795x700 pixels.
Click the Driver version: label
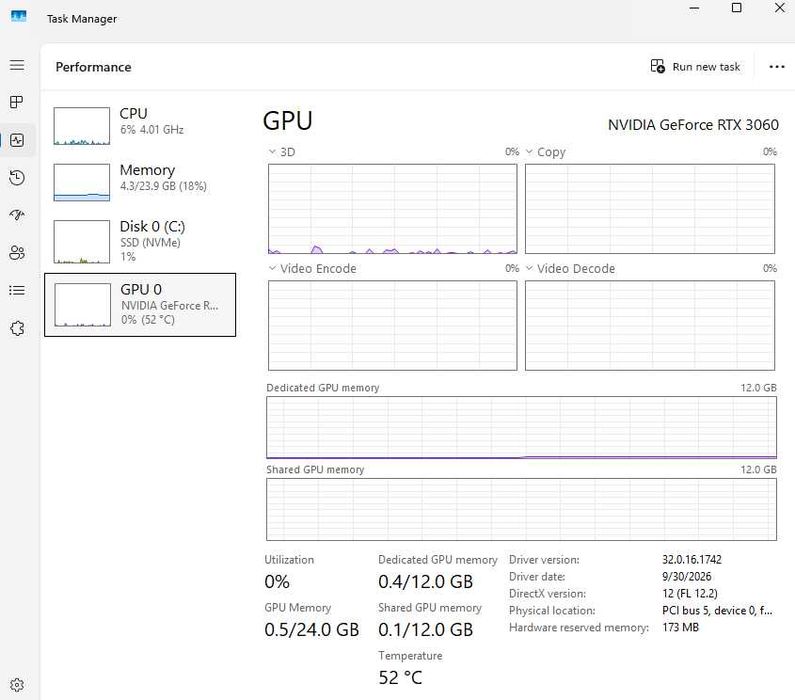click(544, 560)
